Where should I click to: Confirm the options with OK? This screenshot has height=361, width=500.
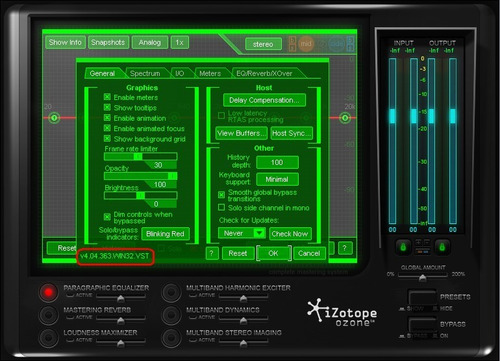click(x=273, y=253)
